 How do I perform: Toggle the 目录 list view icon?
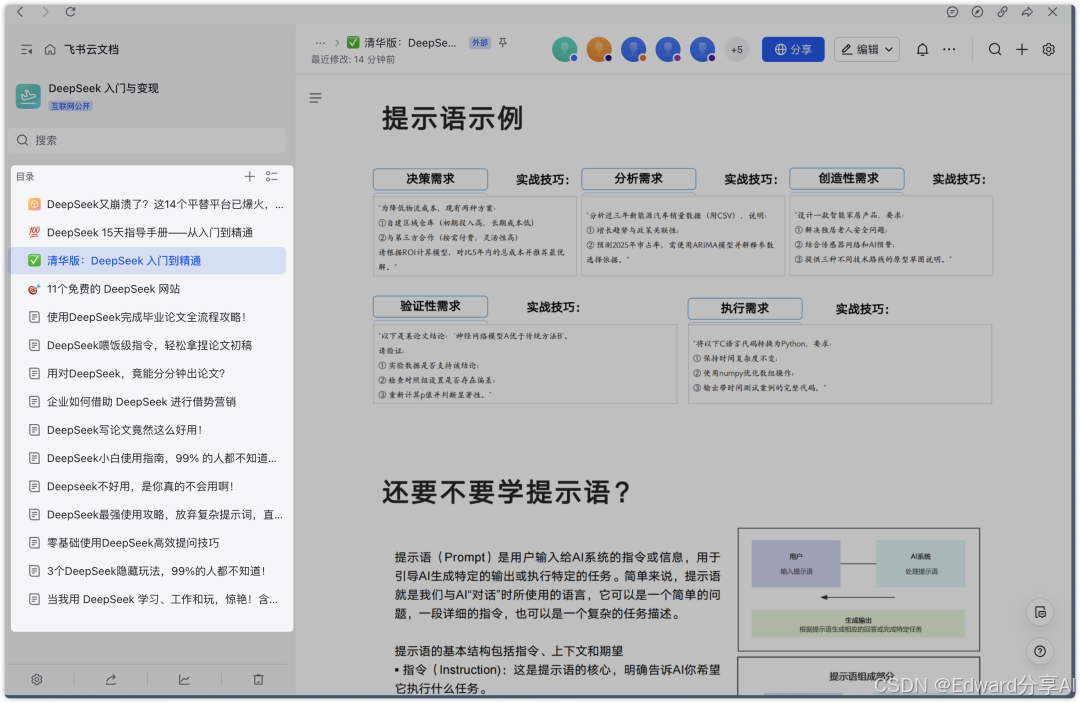point(272,177)
